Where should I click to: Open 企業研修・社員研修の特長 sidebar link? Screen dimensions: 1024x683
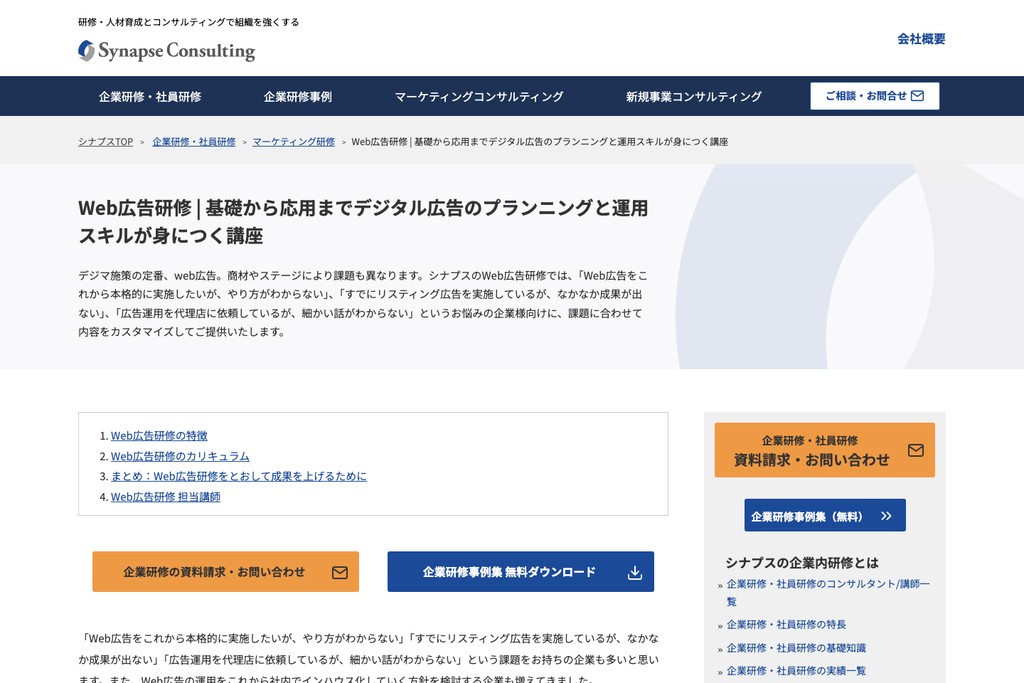[786, 625]
